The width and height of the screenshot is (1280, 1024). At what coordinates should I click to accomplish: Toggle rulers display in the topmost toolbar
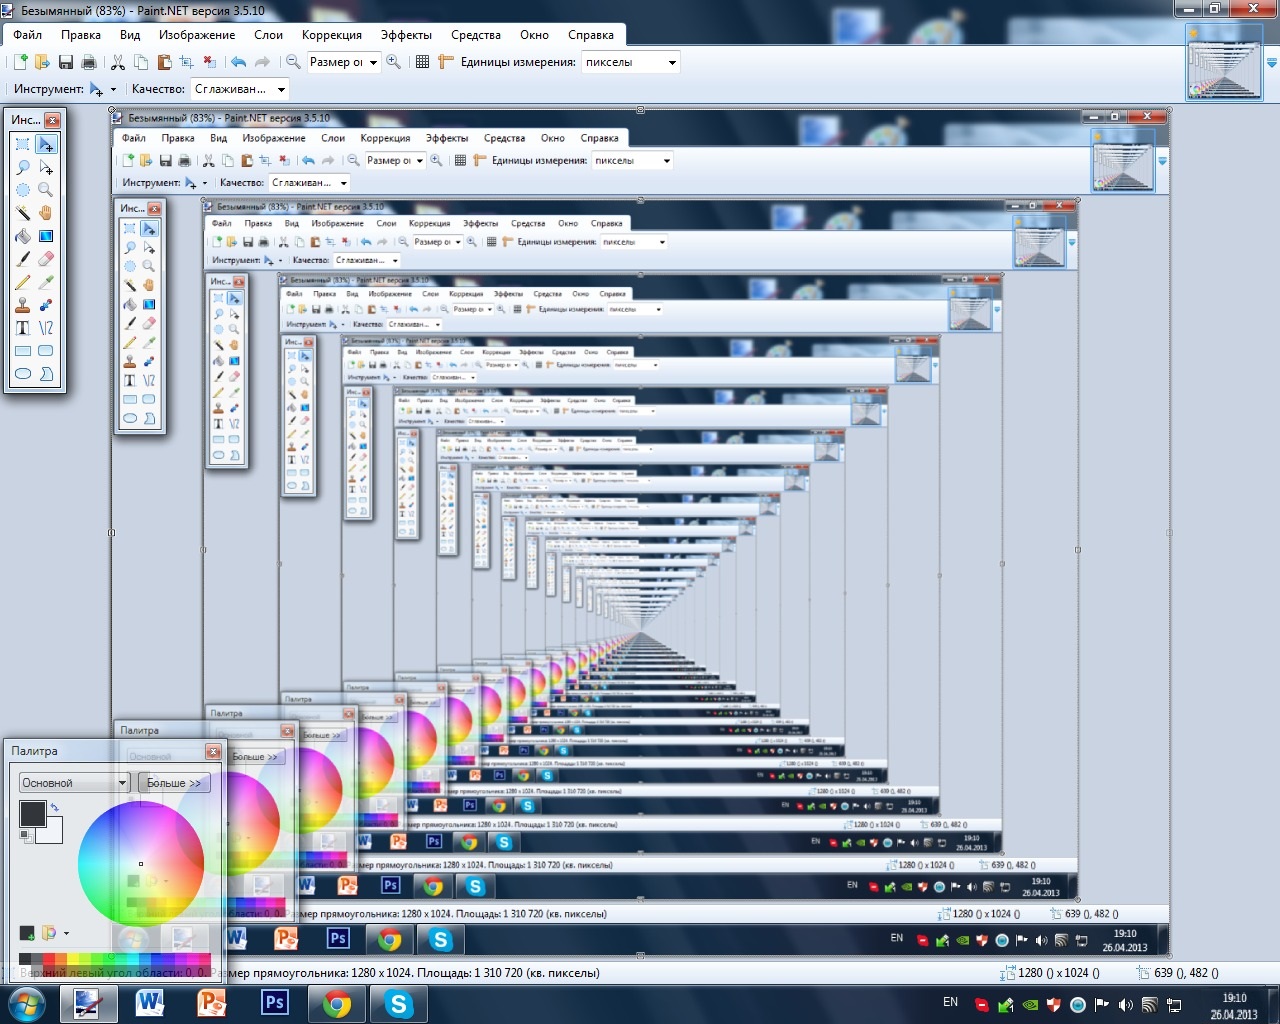click(x=446, y=62)
